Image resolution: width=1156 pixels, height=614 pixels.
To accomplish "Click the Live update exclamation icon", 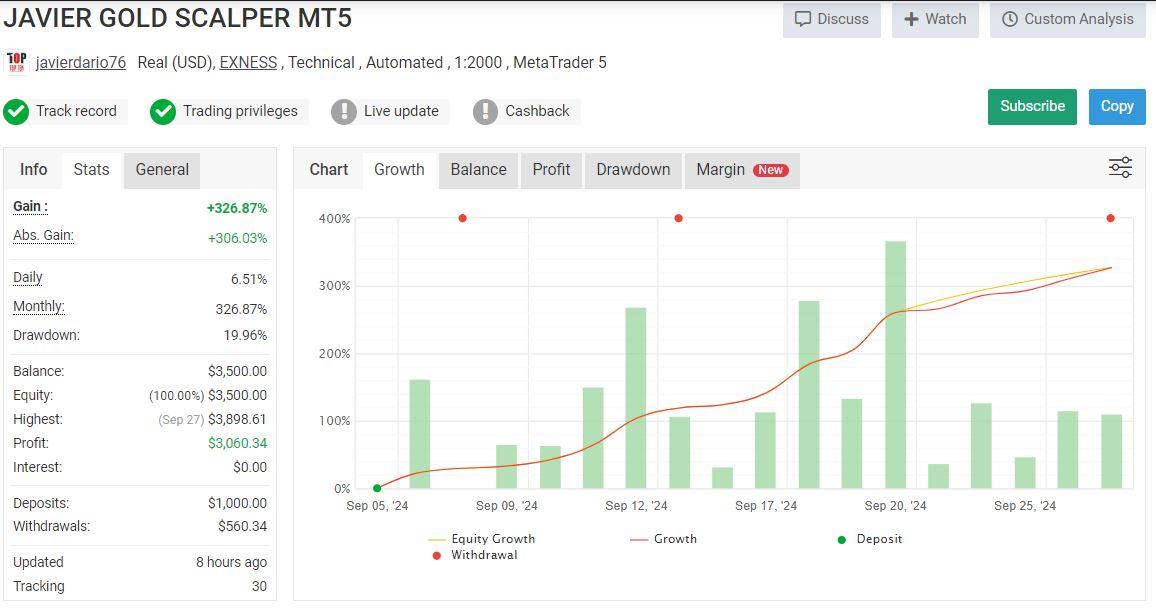I will pos(344,111).
